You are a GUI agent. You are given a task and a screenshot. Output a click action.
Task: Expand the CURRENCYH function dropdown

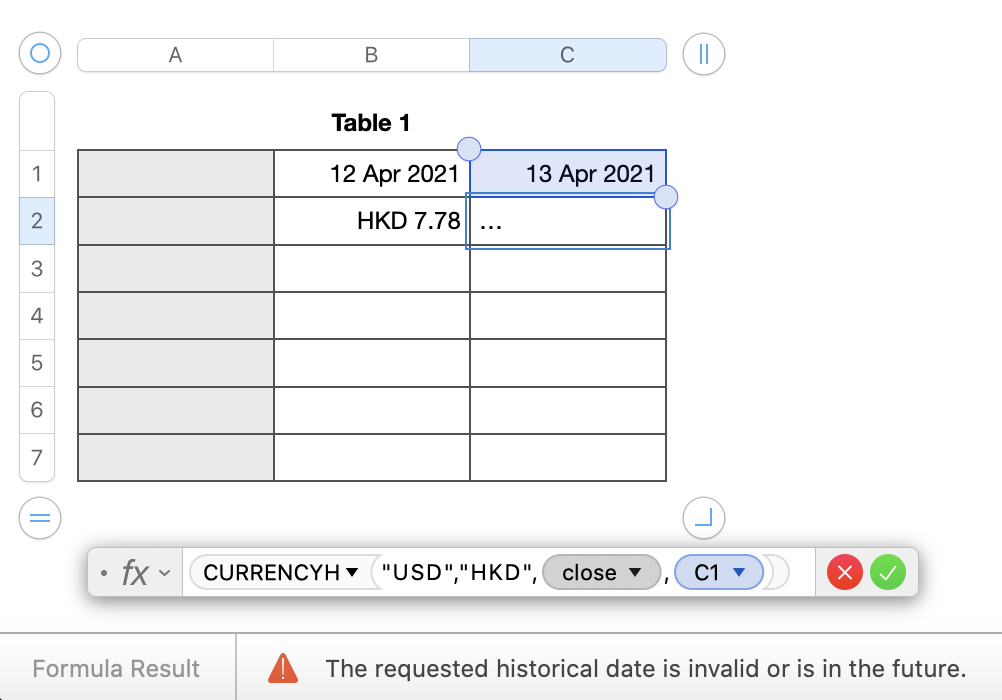coord(351,573)
